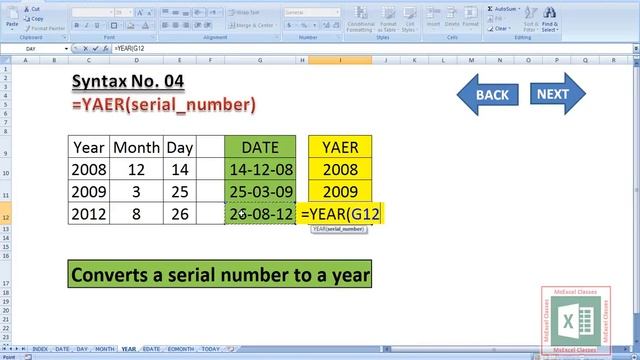The width and height of the screenshot is (640, 360).
Task: Switch to the DATE sheet tab
Action: pyautogui.click(x=62, y=349)
